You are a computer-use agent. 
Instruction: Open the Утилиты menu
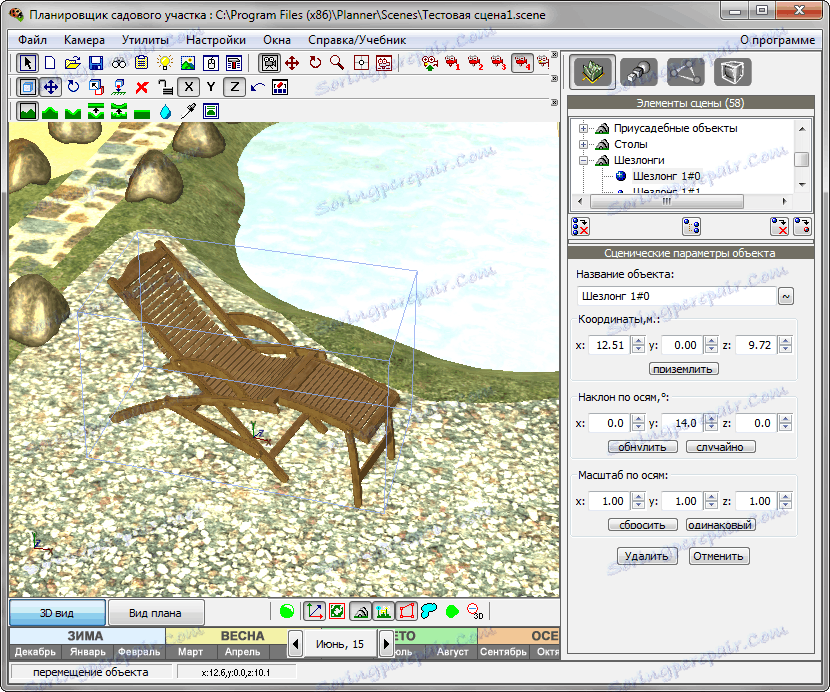click(145, 40)
